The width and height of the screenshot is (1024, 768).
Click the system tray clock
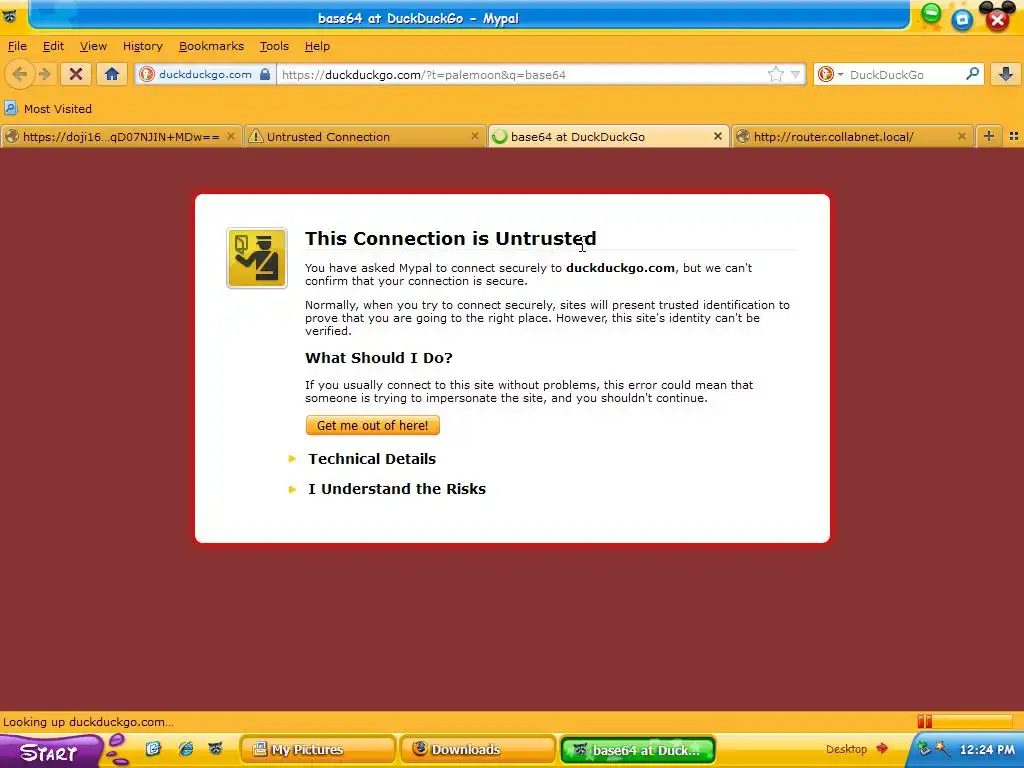point(987,750)
